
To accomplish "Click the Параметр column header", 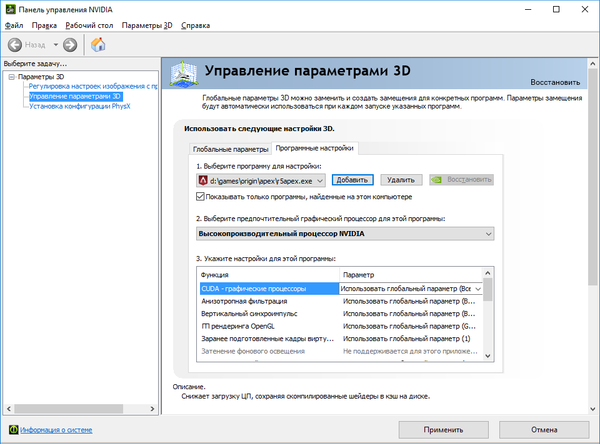I will point(411,275).
